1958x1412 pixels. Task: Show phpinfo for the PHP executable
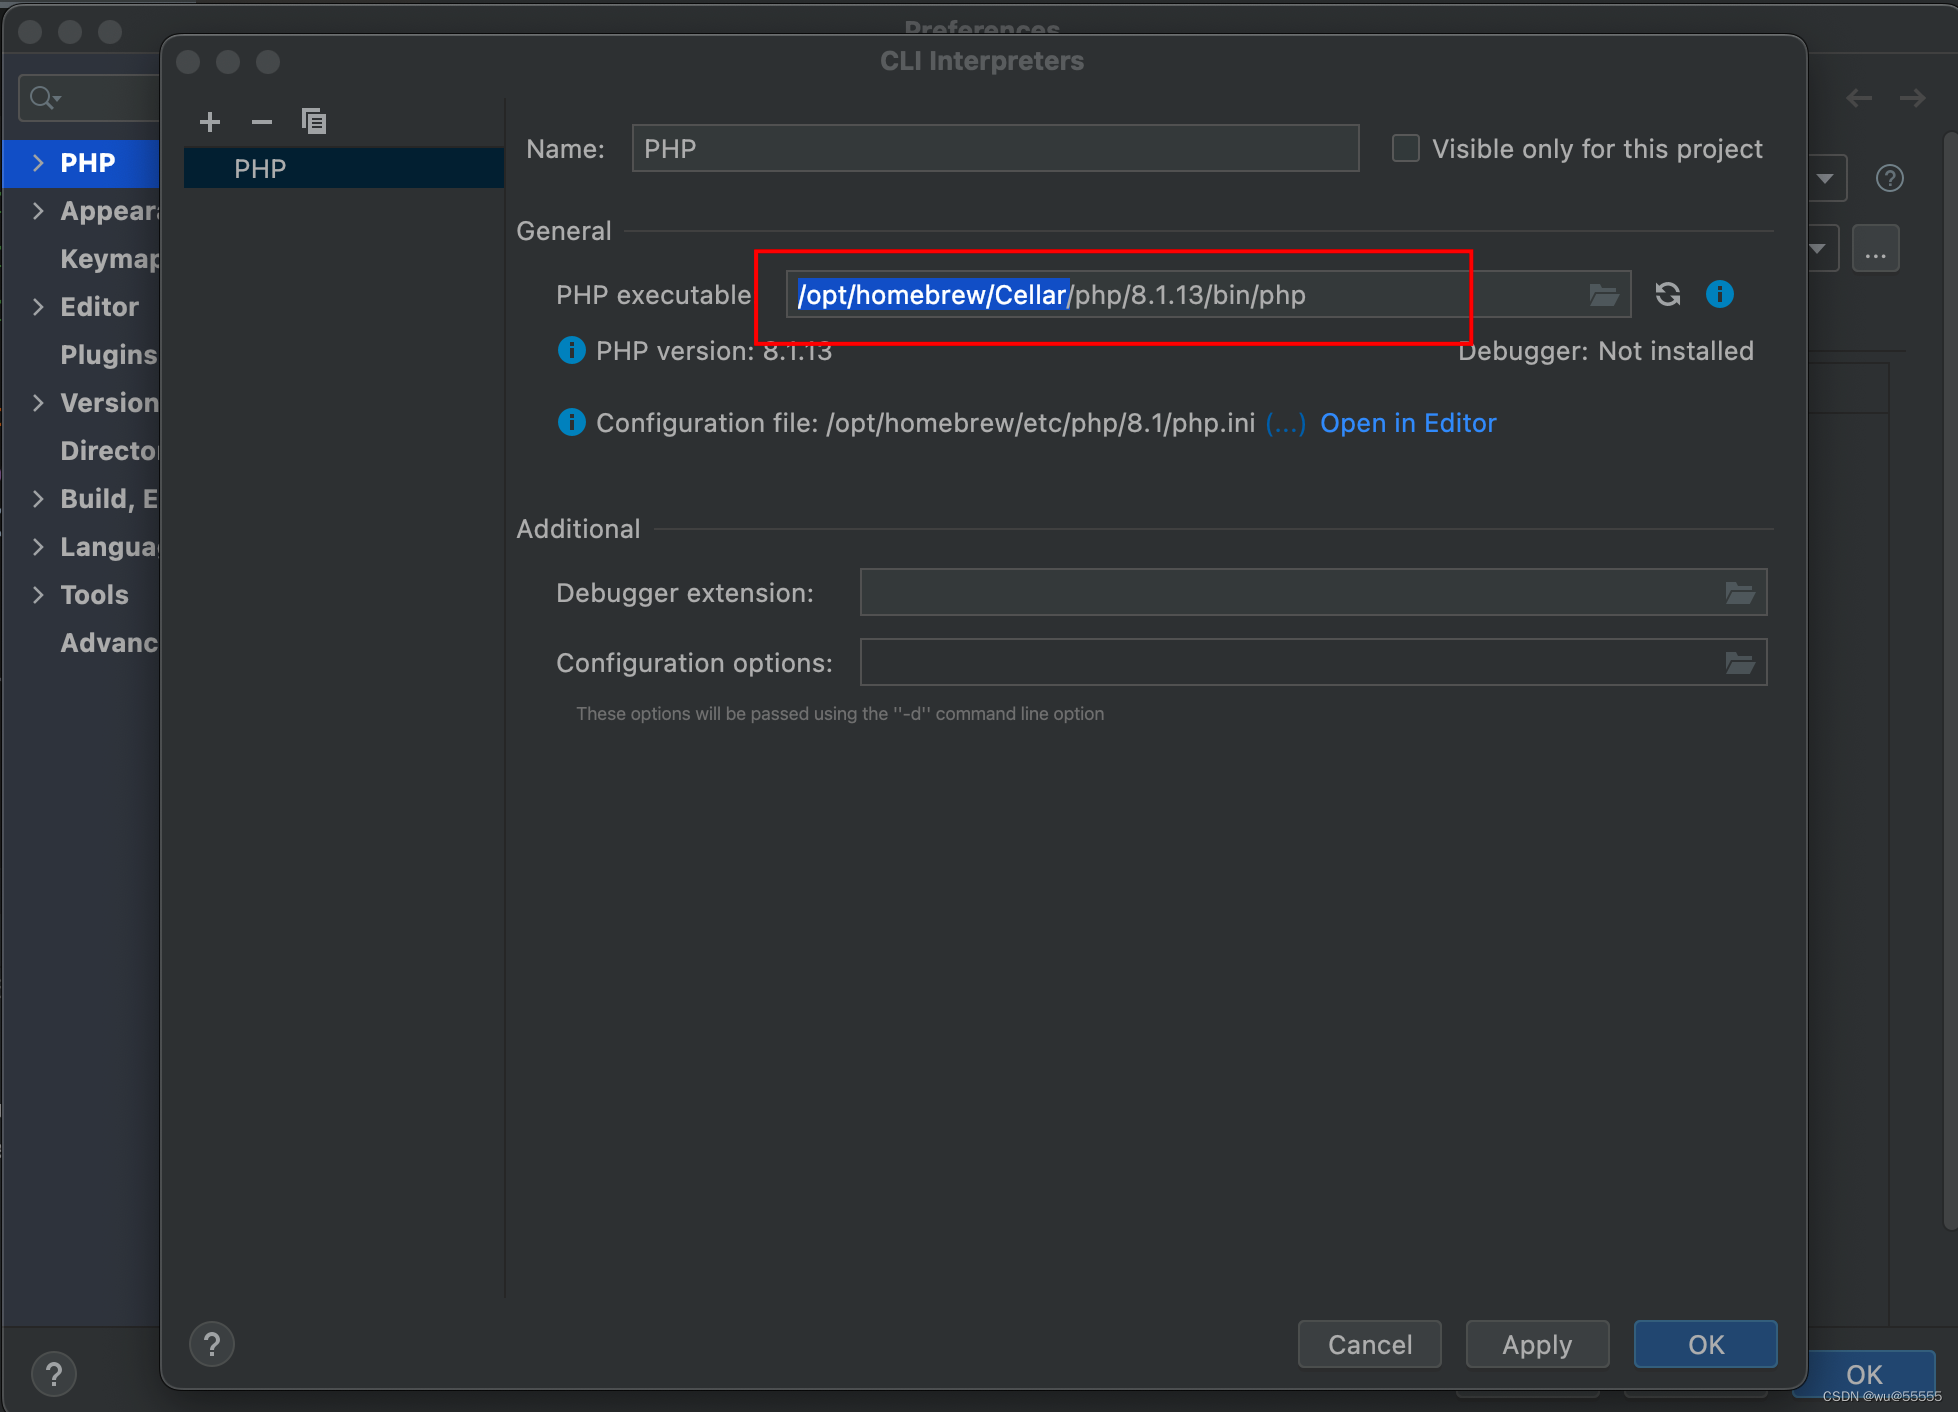coord(1719,294)
